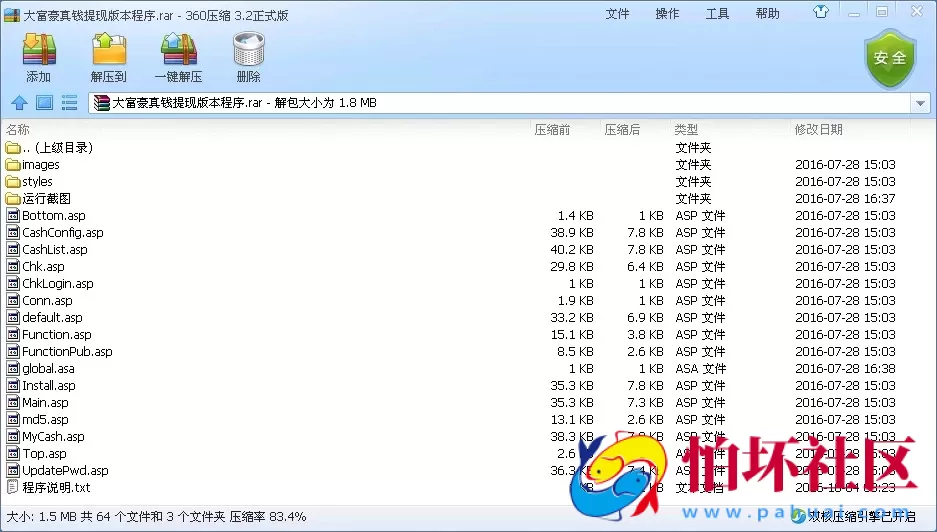The width and height of the screenshot is (937, 532).
Task: Expand the address bar path dropdown
Action: pyautogui.click(x=920, y=103)
